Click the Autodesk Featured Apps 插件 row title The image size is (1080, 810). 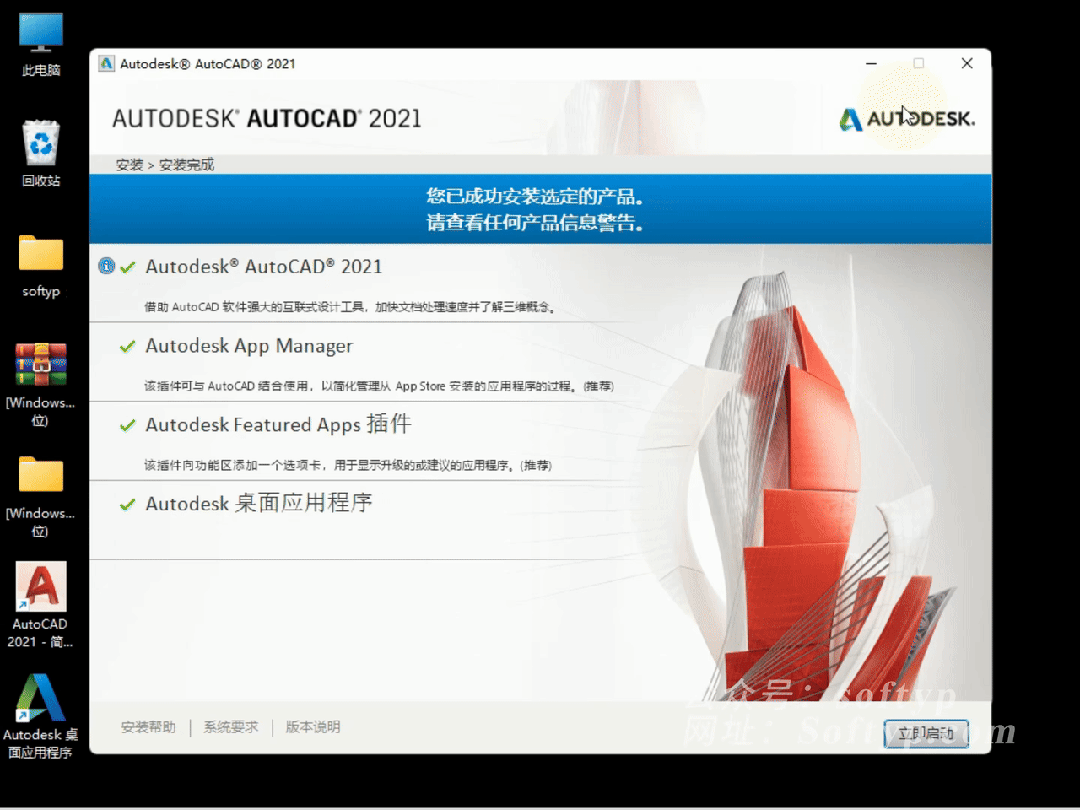click(278, 424)
